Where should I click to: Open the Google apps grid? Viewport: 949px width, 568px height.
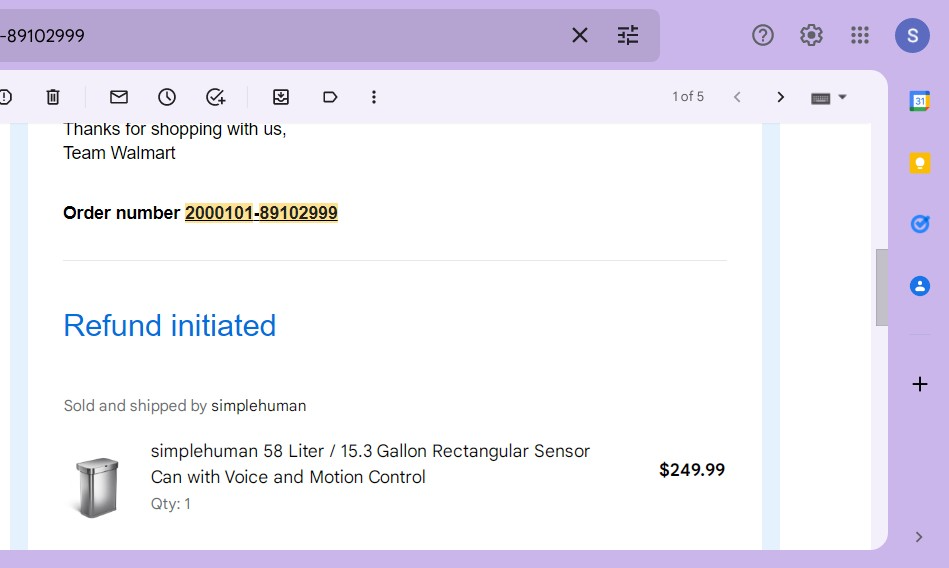click(x=859, y=35)
